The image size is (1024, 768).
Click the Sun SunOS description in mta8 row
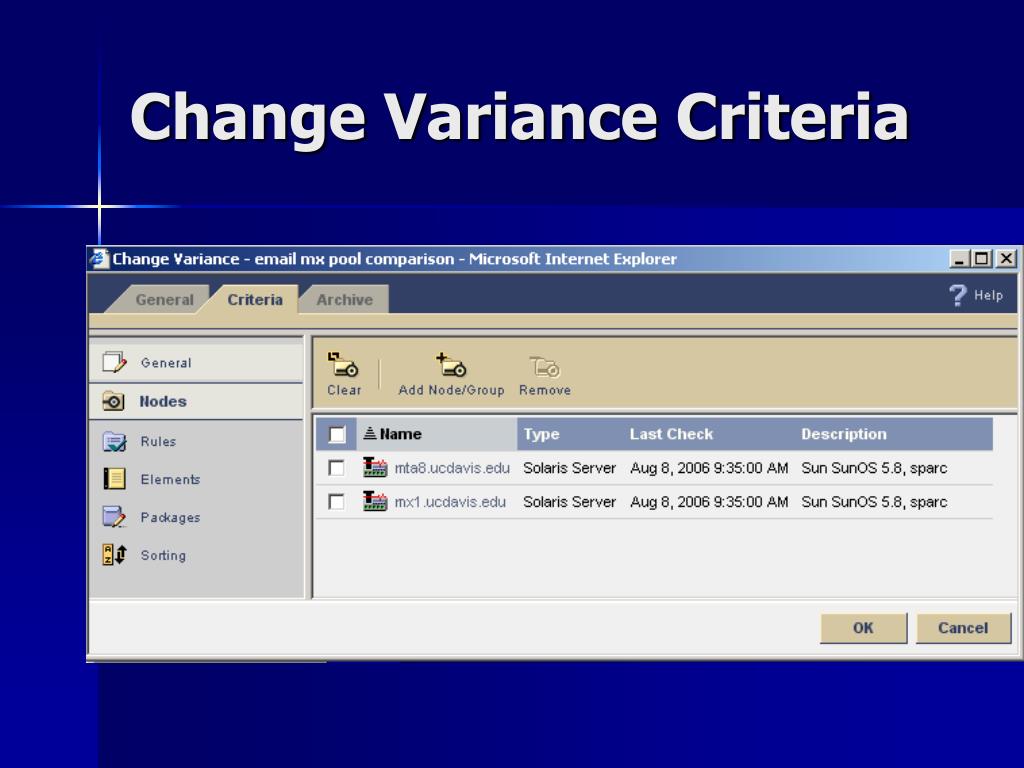tap(874, 468)
